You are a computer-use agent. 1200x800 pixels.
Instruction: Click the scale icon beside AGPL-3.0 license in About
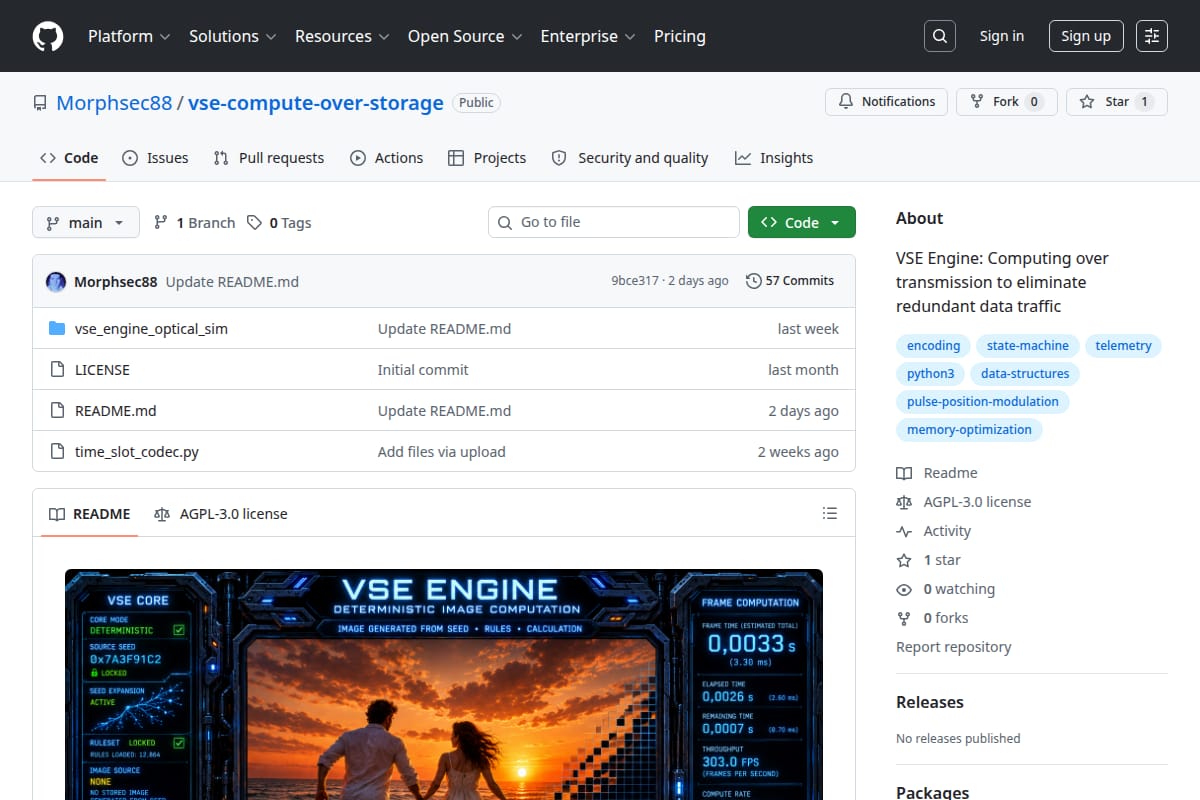click(x=904, y=502)
